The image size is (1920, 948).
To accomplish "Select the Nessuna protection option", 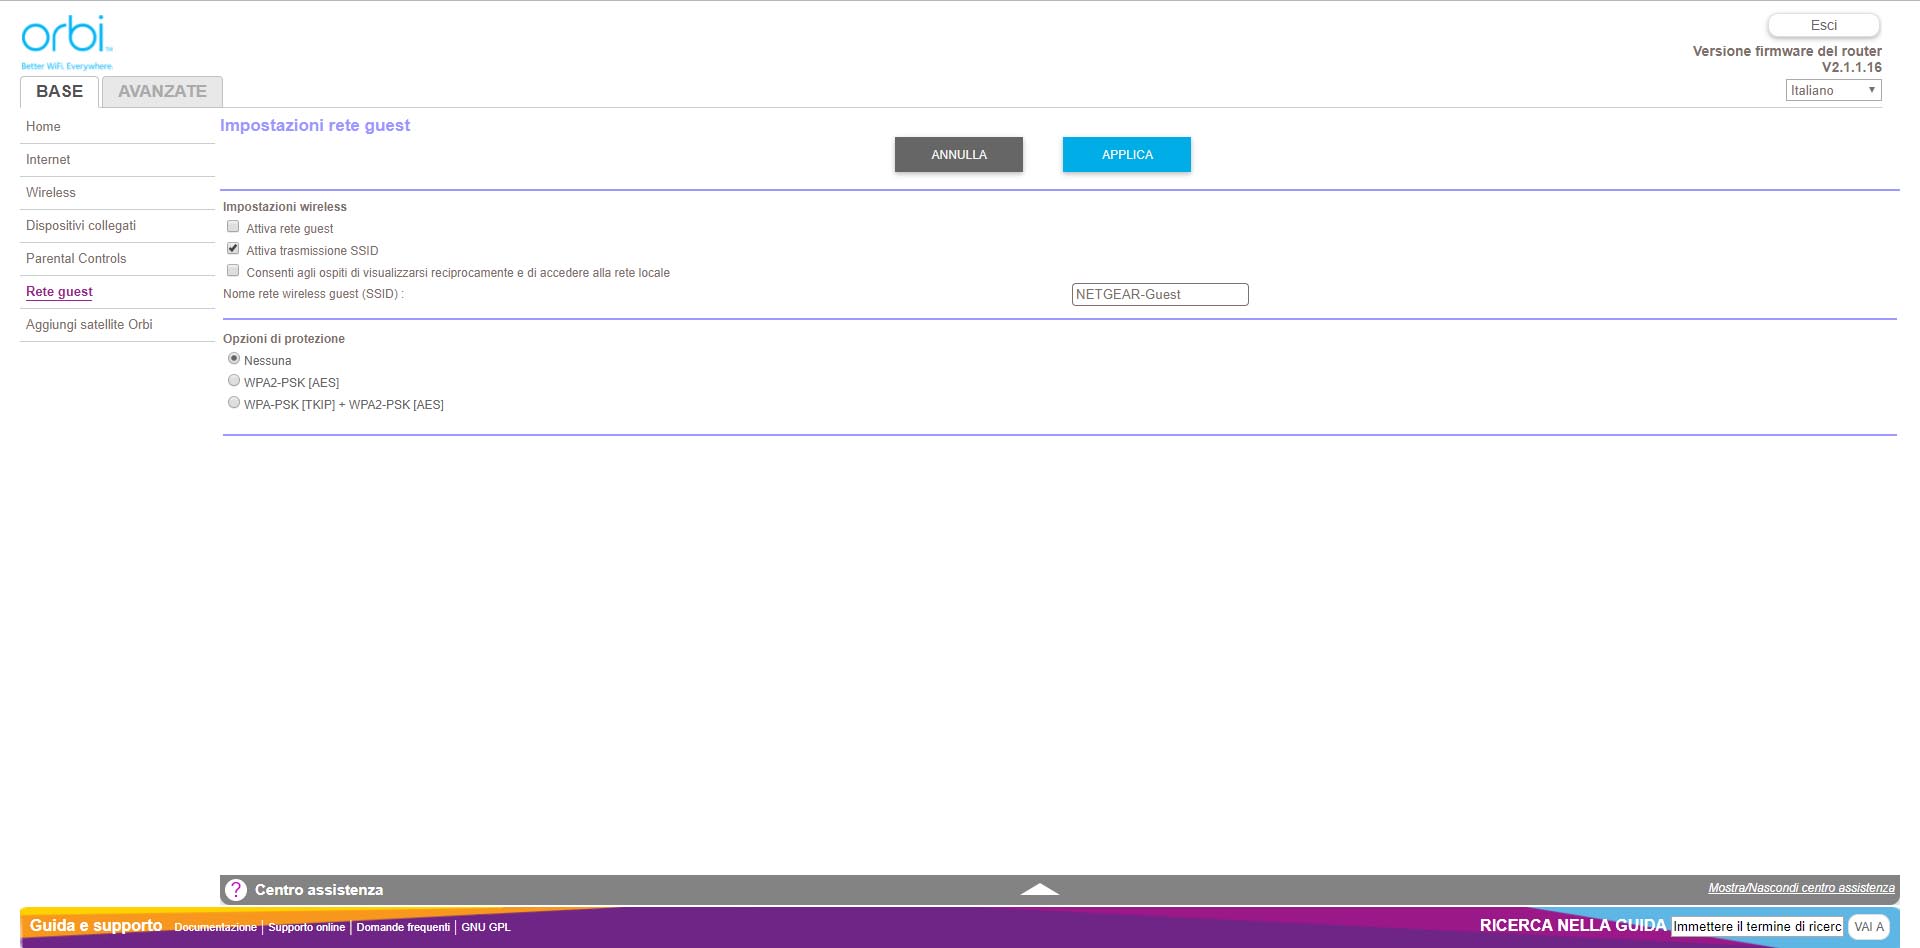I will tap(234, 359).
